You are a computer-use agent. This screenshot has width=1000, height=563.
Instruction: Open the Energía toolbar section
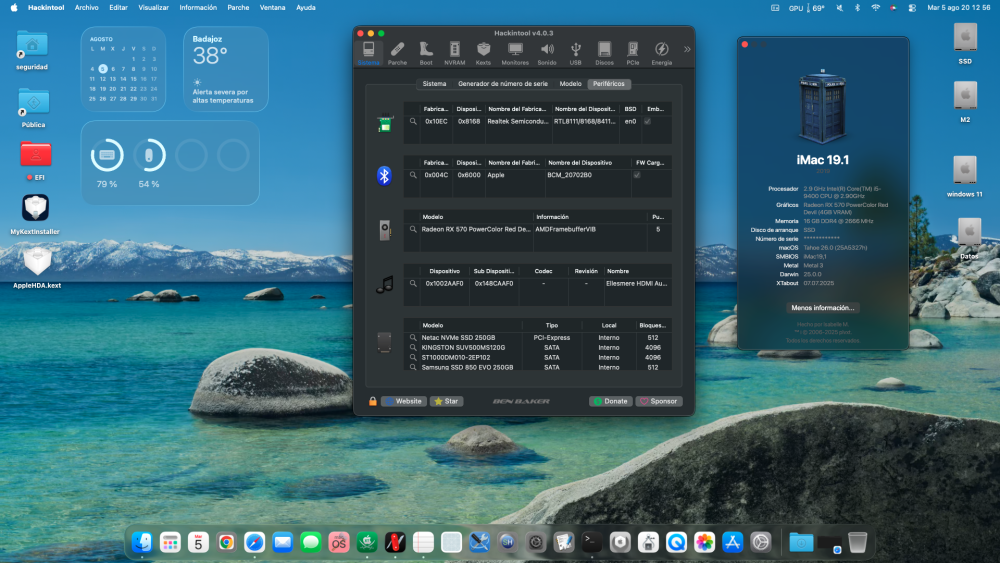pyautogui.click(x=662, y=53)
